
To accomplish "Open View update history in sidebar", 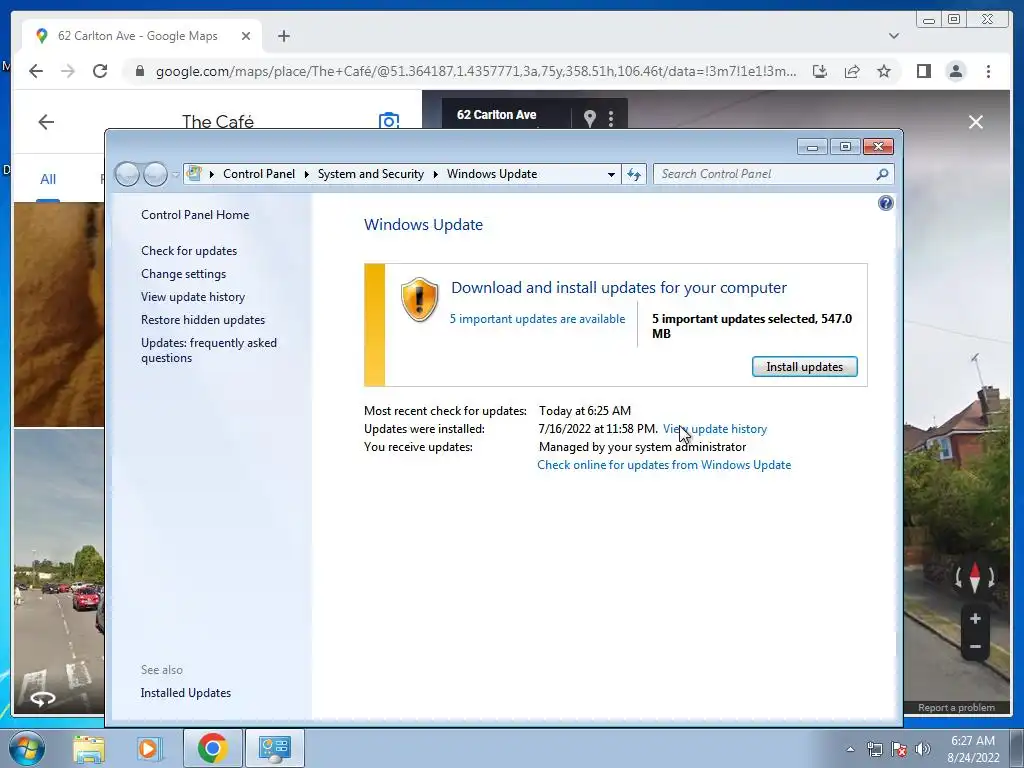I will click(193, 296).
